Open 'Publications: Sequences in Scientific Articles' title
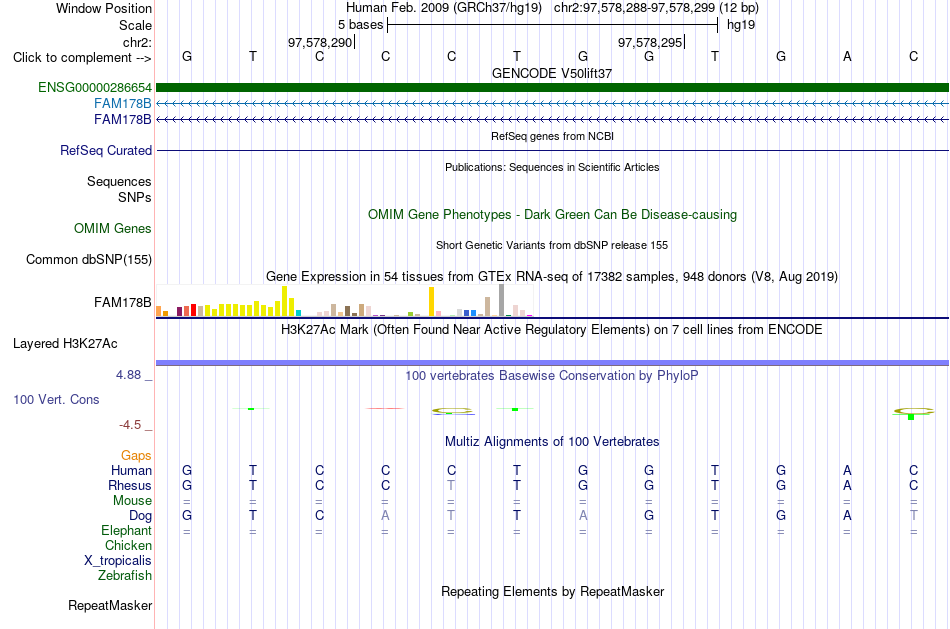Image resolution: width=950 pixels, height=629 pixels. tap(552, 167)
